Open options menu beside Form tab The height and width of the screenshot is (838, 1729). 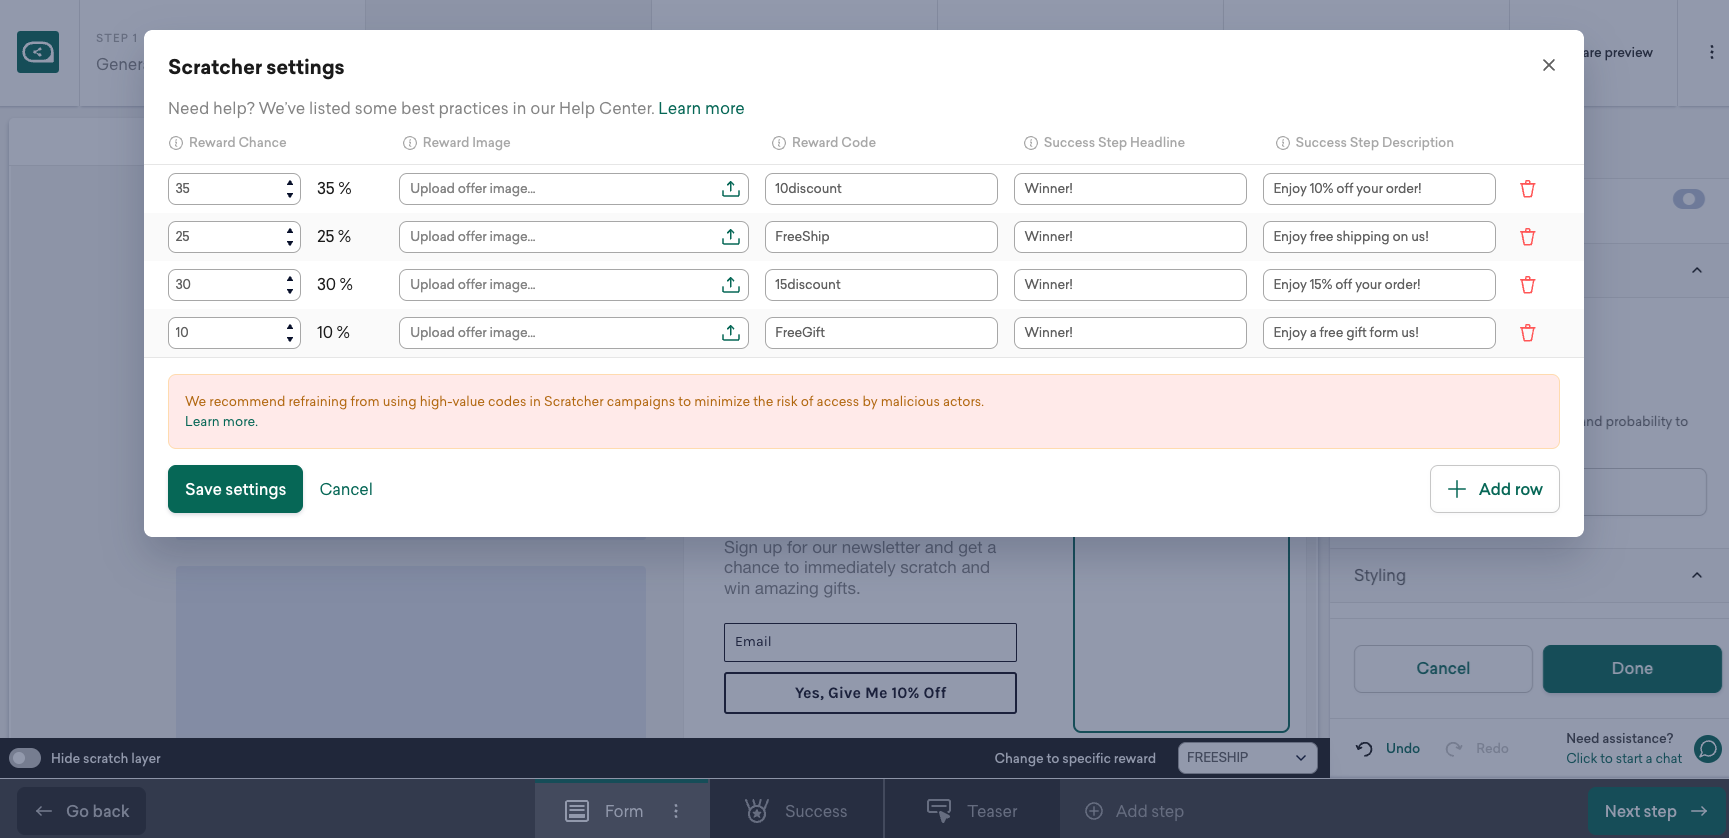(x=676, y=811)
